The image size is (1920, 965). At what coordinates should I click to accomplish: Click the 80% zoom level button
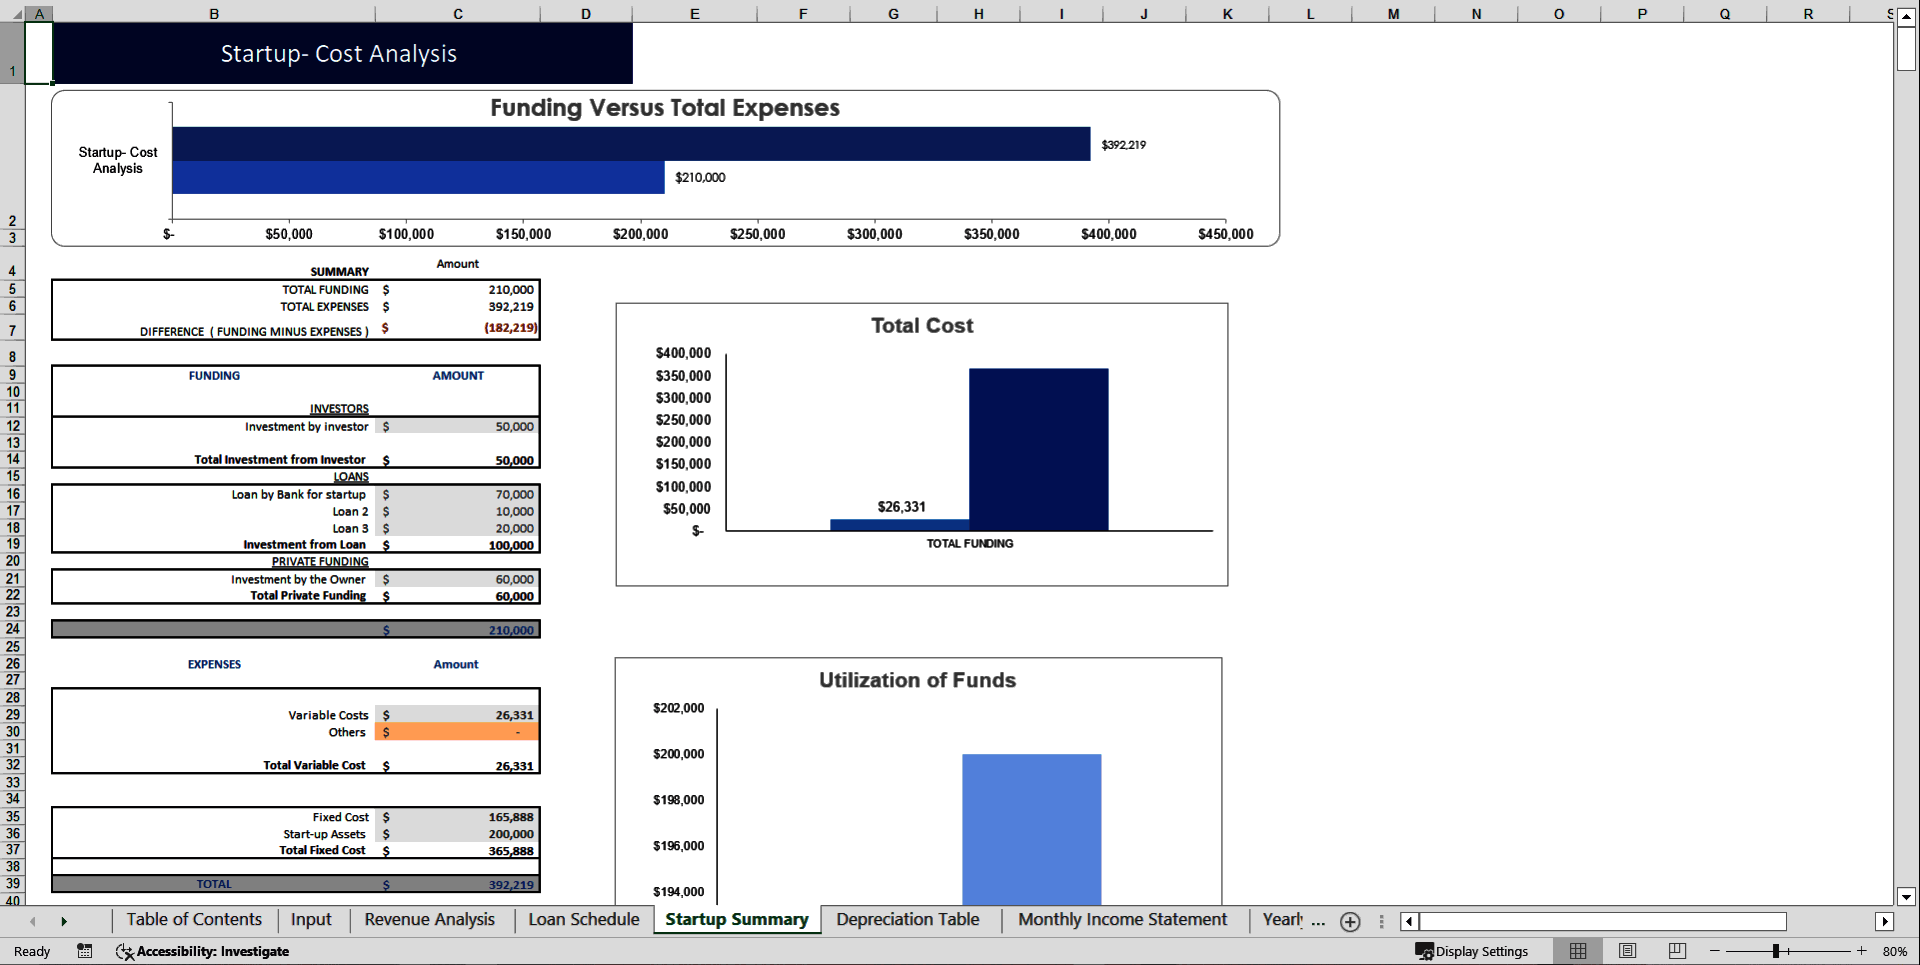[1895, 951]
